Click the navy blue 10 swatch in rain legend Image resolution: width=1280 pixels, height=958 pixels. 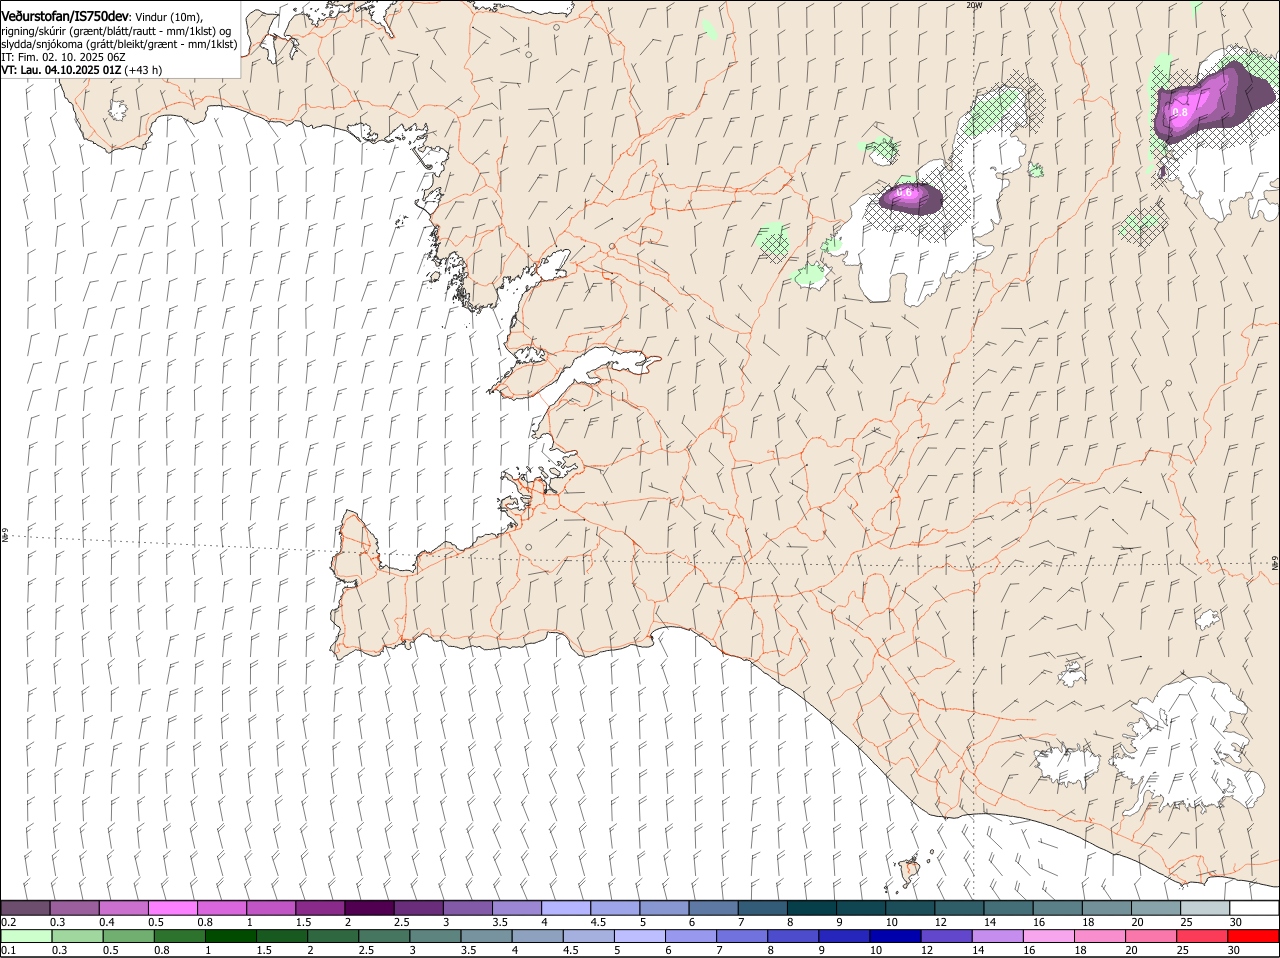[895, 936]
